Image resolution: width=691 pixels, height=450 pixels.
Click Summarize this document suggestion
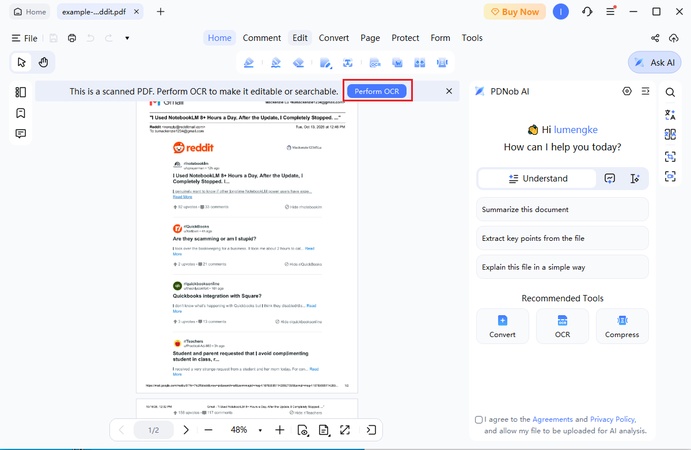pyautogui.click(x=562, y=209)
